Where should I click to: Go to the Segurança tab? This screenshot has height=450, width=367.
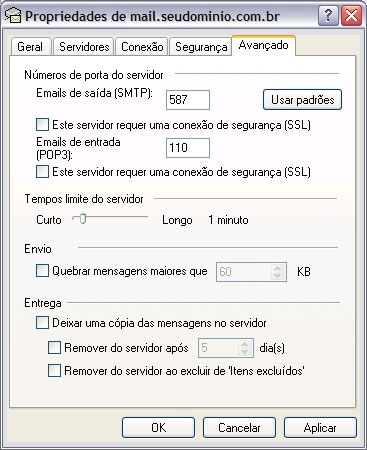[x=201, y=46]
